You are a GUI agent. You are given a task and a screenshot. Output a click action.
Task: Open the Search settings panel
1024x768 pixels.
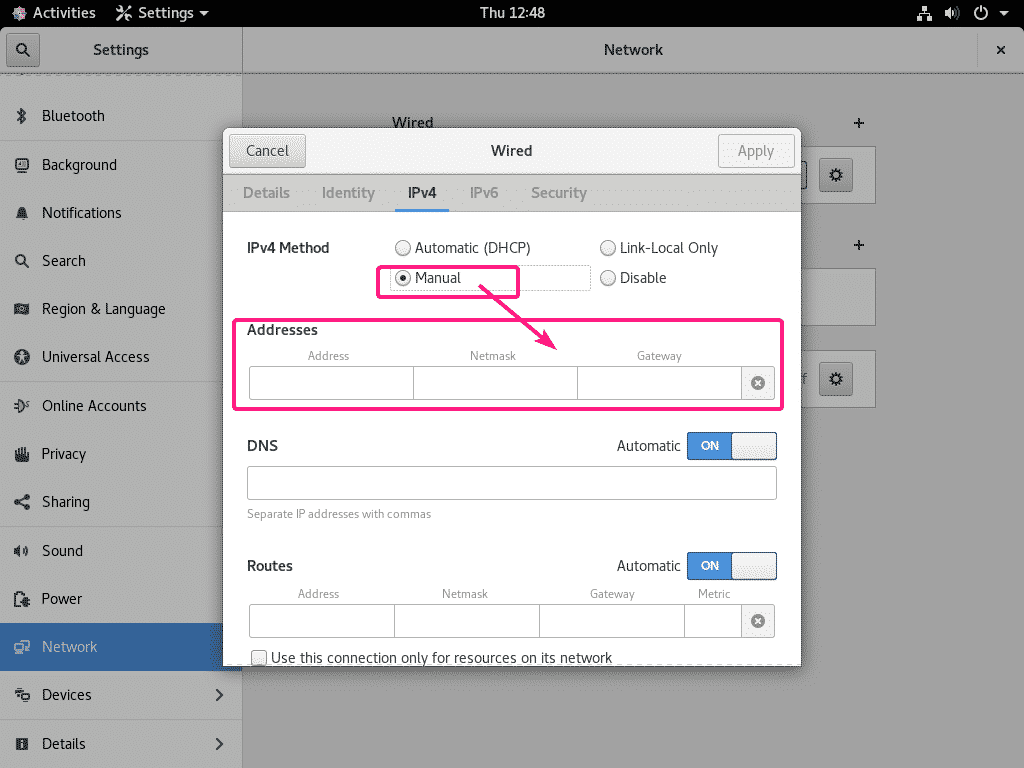pos(121,261)
